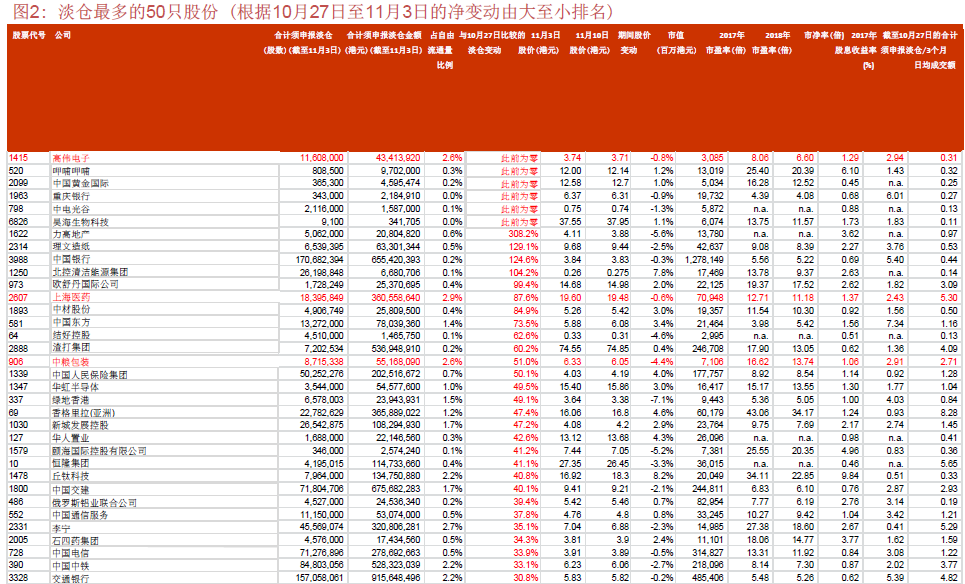Click 颐海国际控股有限公司 company name

pyautogui.click(x=100, y=451)
